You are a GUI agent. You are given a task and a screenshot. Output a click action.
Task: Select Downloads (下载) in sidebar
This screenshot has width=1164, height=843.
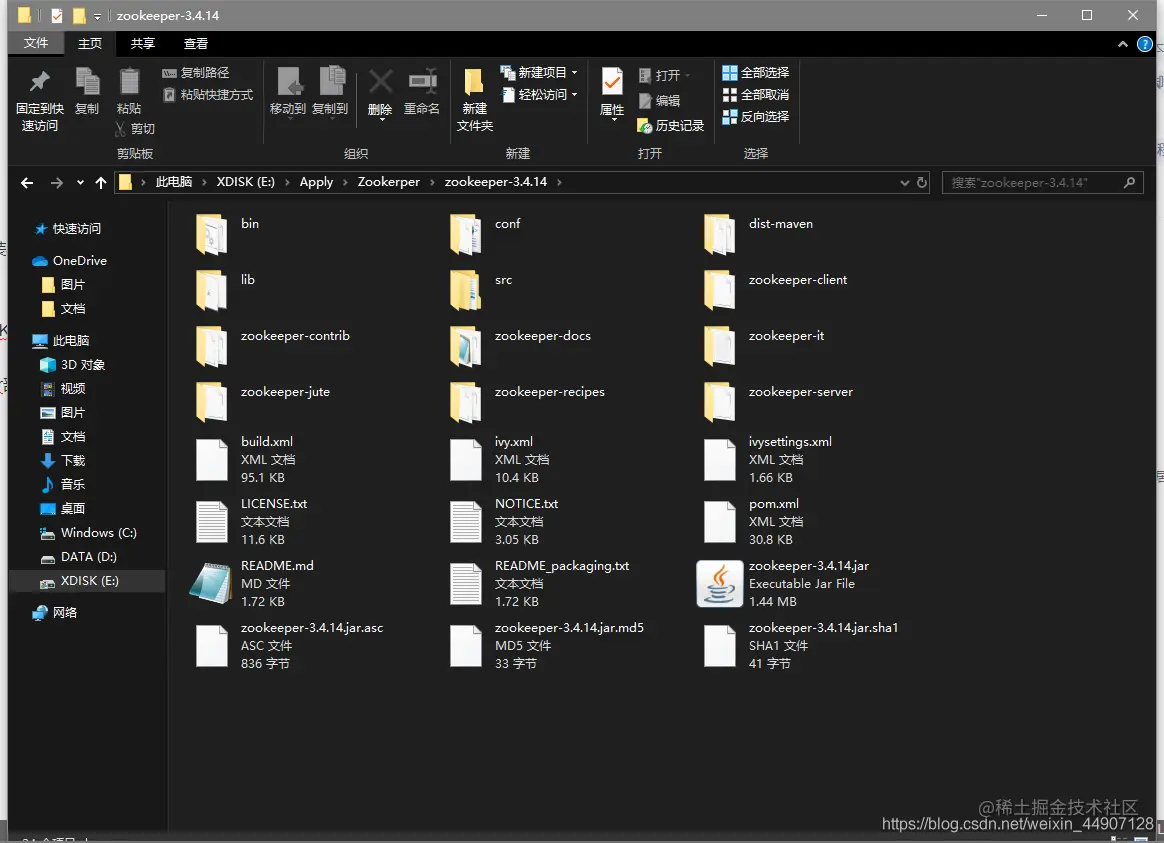coord(63,461)
